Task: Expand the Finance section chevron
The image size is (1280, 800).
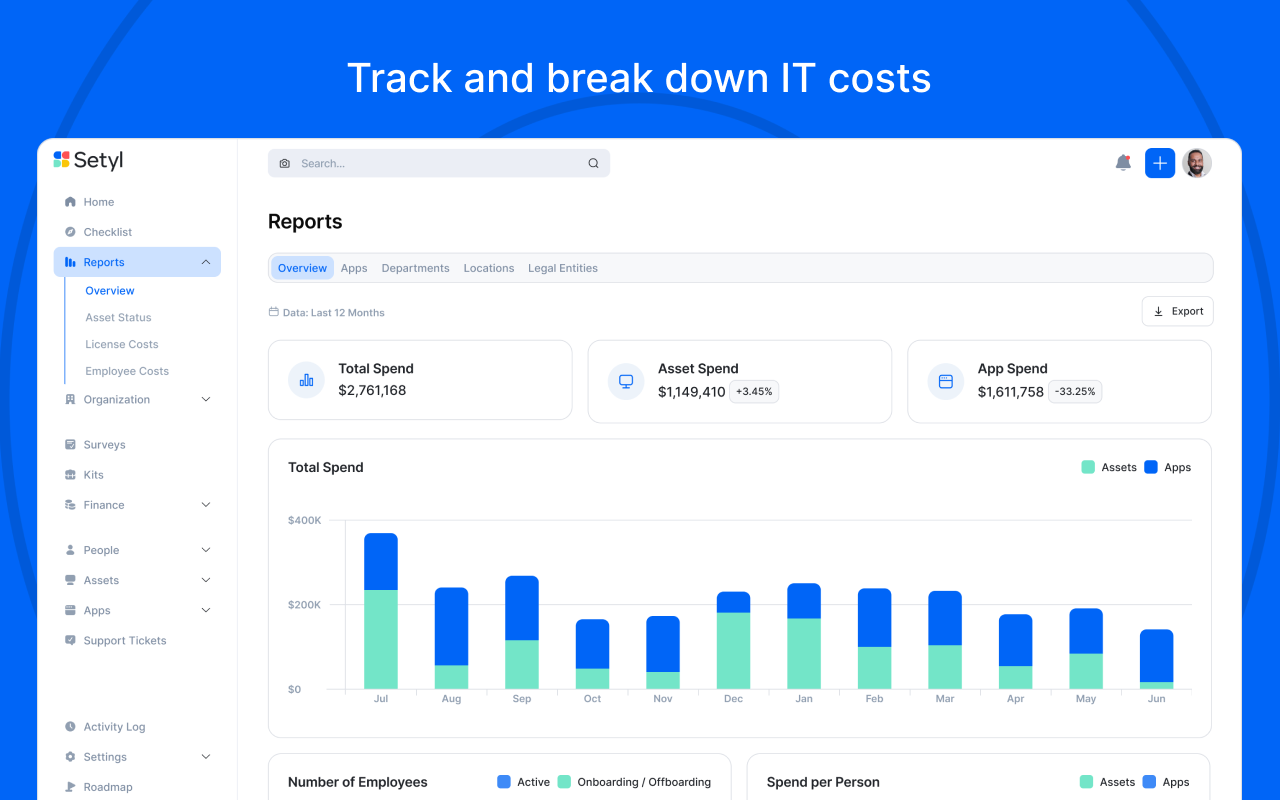Action: 206,505
